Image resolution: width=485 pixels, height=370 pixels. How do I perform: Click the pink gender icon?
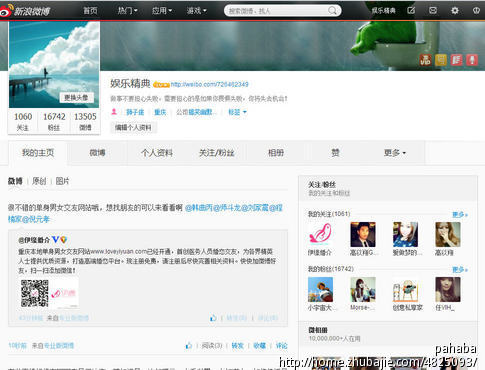pos(114,112)
